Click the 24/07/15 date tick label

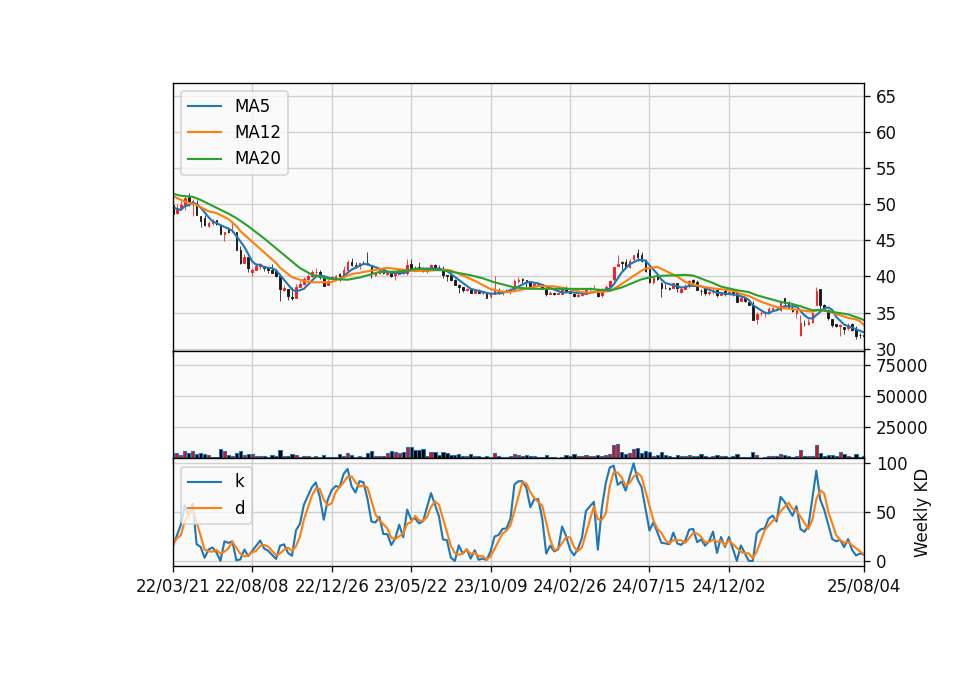tap(649, 586)
